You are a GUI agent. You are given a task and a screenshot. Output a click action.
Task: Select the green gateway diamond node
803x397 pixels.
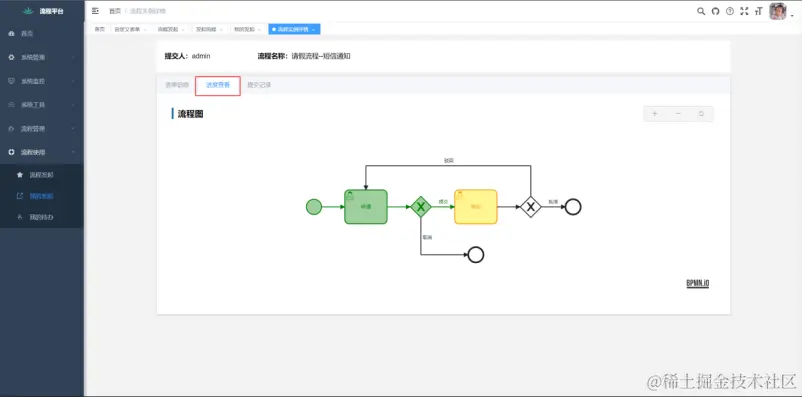click(x=421, y=207)
